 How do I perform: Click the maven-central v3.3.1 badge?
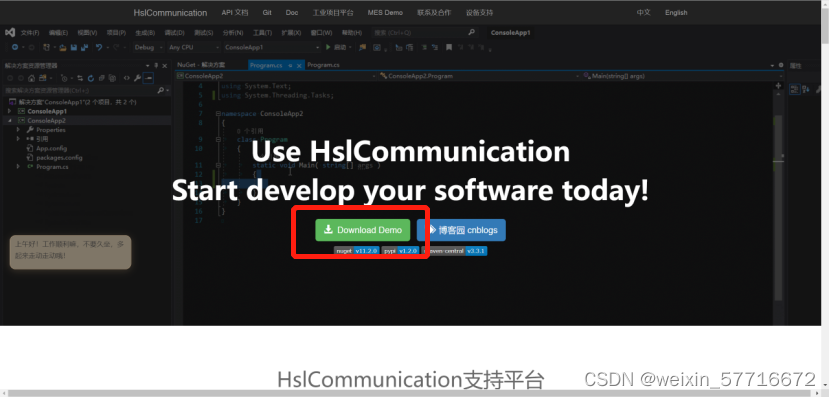pyautogui.click(x=455, y=251)
